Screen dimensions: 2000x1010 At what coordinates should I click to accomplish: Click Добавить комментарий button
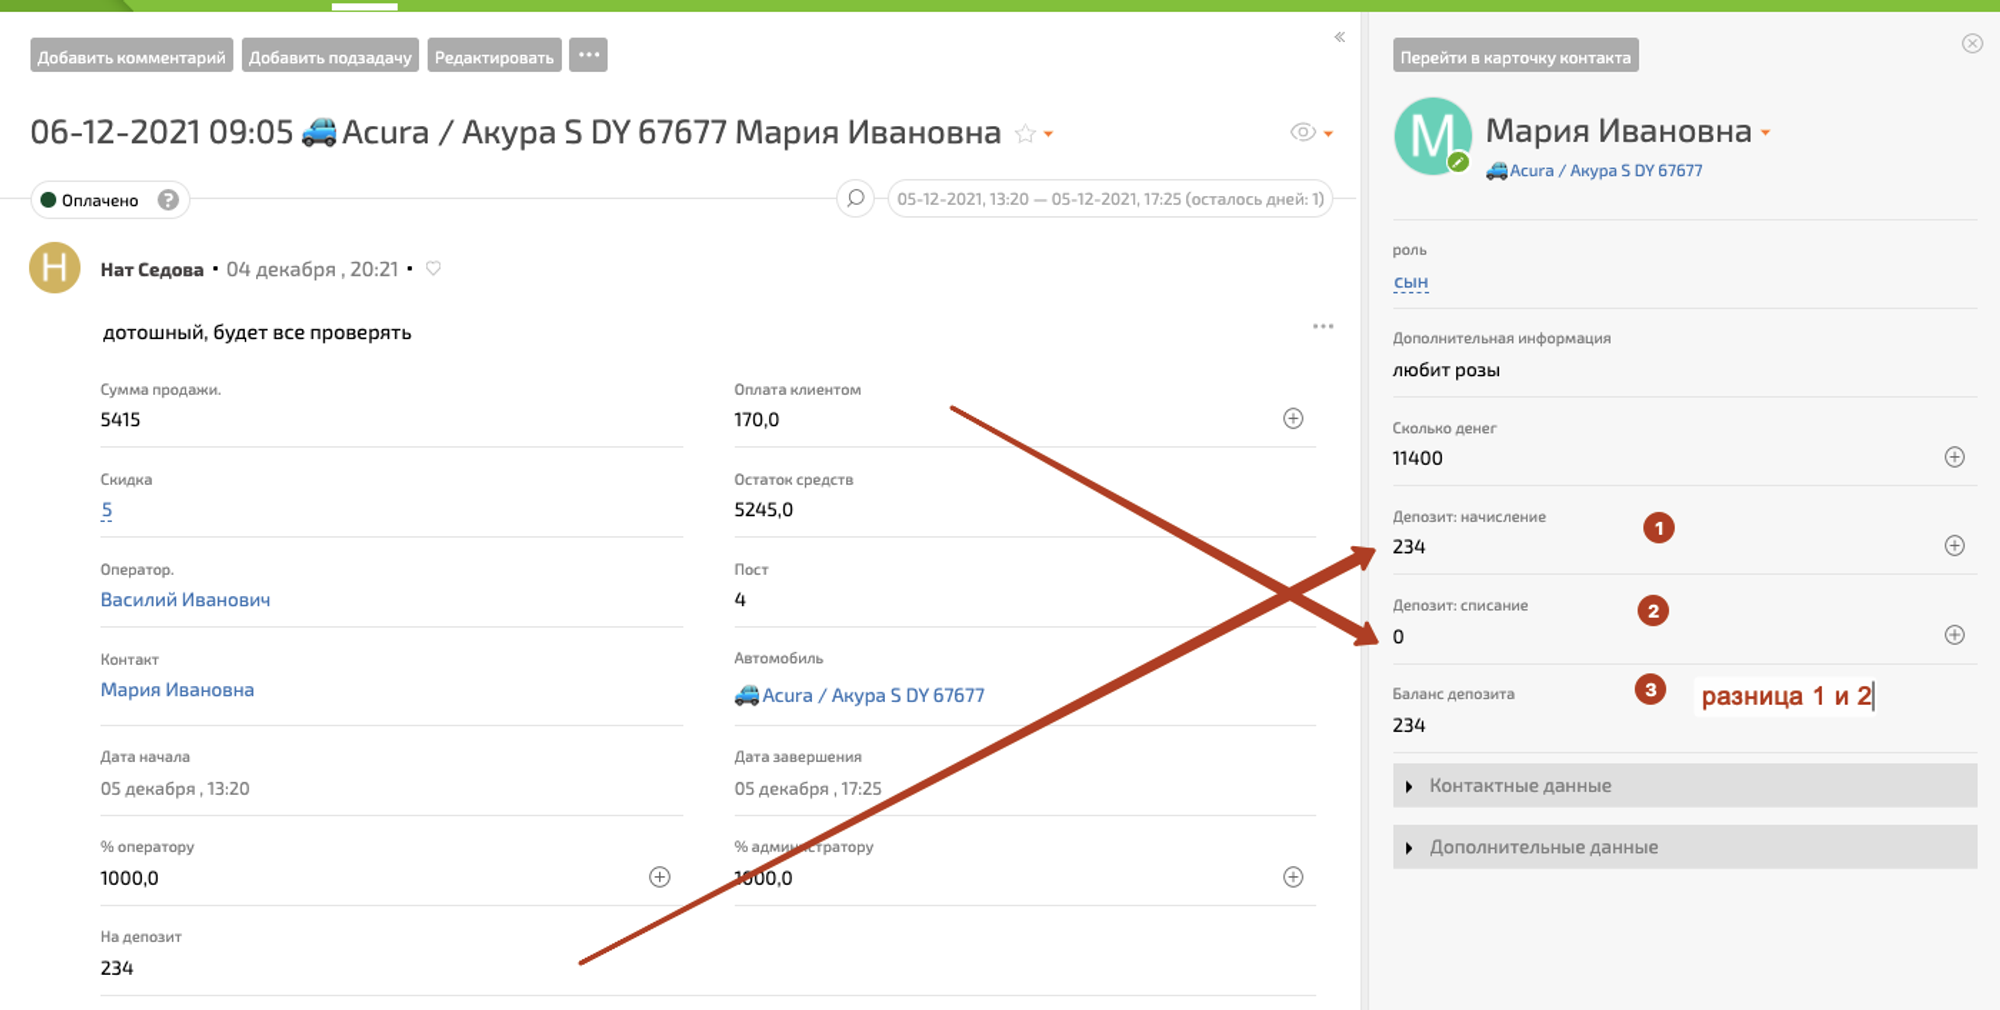[131, 56]
